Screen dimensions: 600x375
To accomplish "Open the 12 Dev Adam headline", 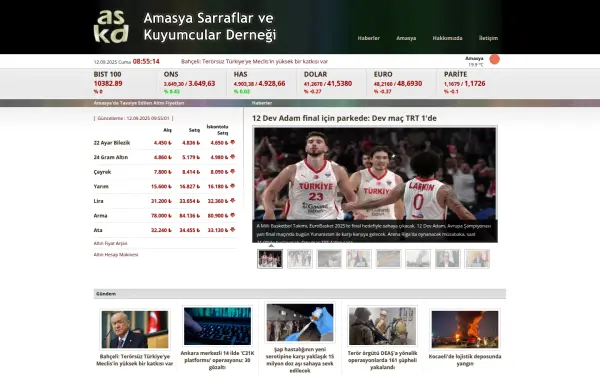I will 344,118.
